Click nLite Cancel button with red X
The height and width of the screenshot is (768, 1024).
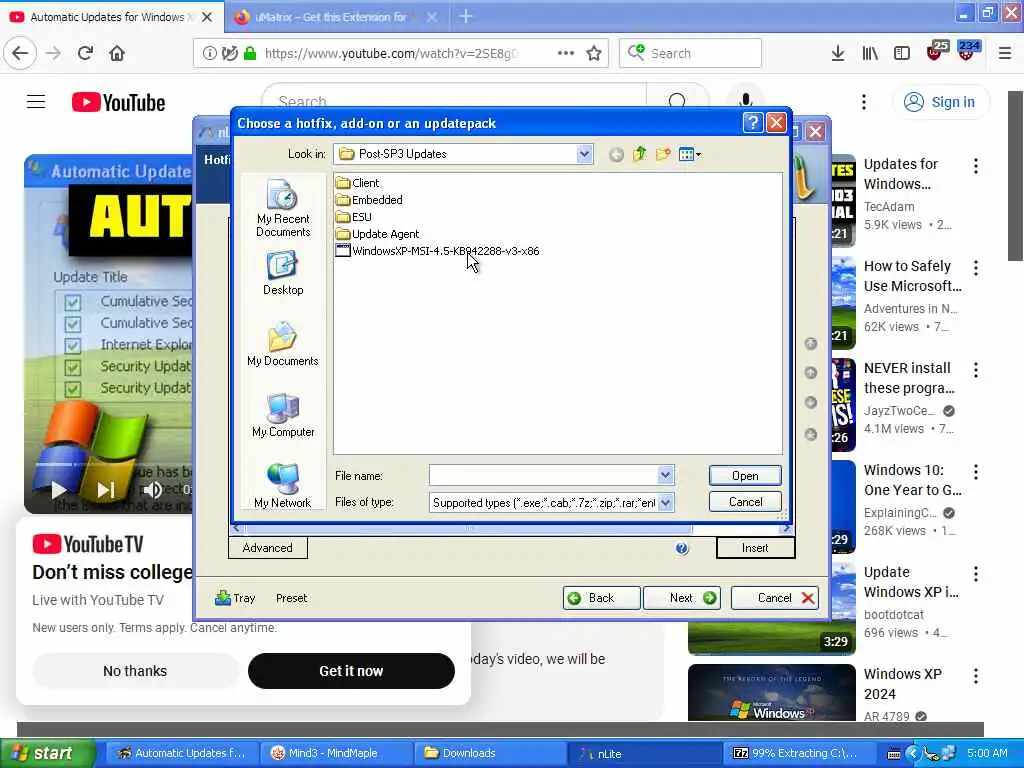(775, 598)
